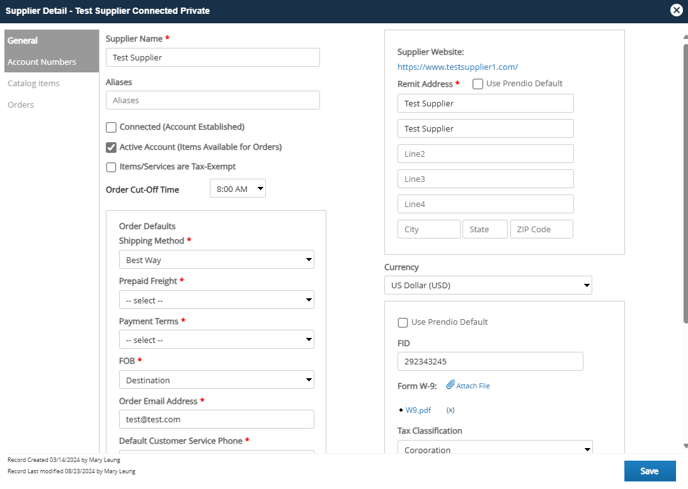Enable Items/Services are Tax-Exempt checkbox
The height and width of the screenshot is (489, 688).
(x=111, y=167)
